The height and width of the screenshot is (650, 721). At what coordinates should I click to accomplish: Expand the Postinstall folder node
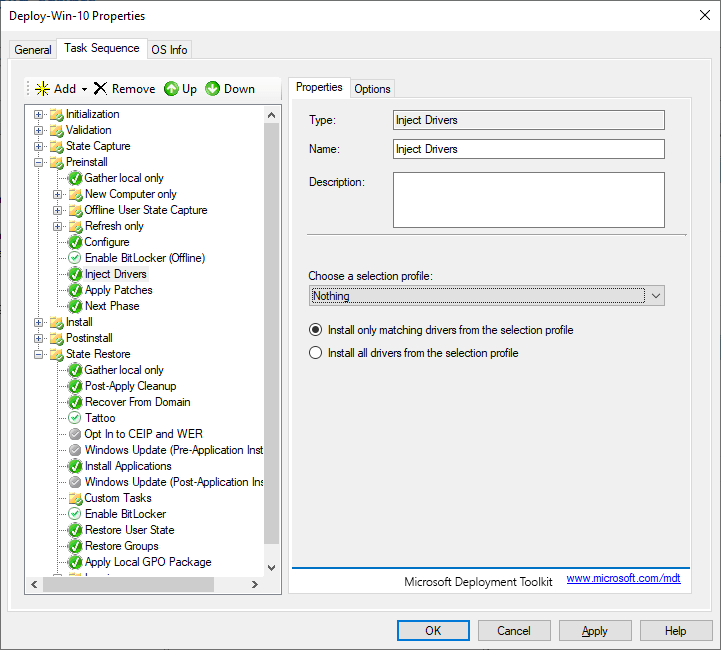click(x=39, y=338)
